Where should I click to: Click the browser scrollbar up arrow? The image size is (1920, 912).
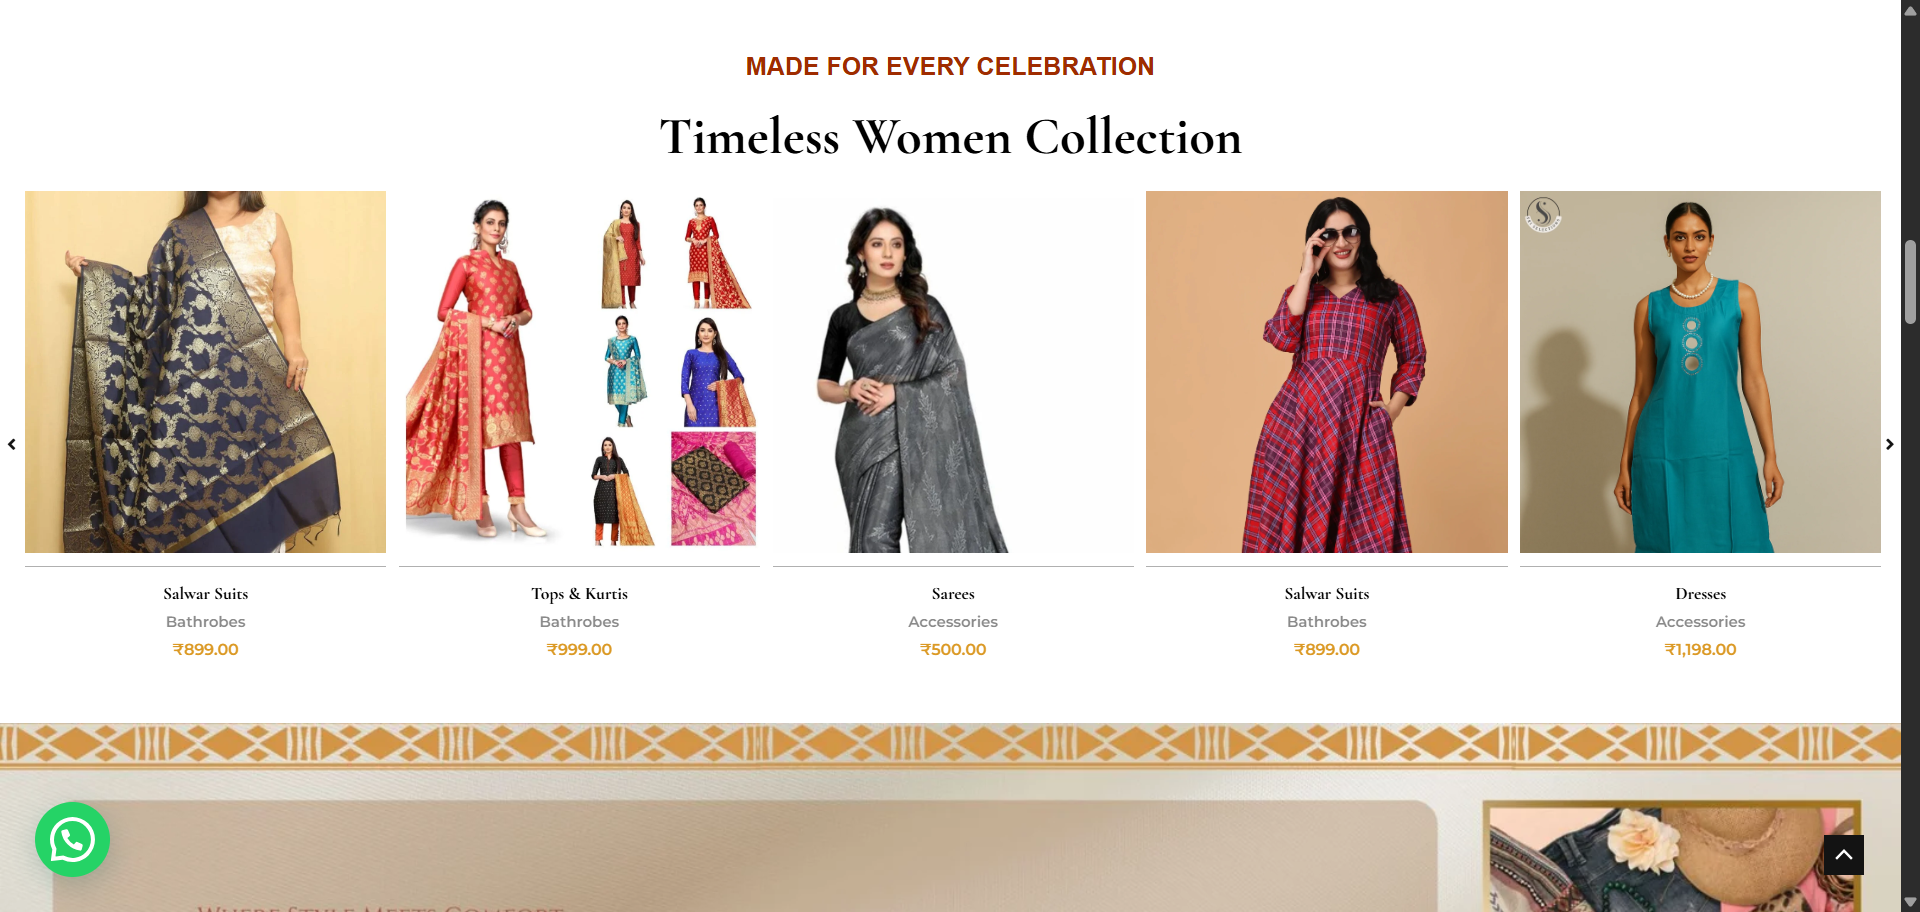[x=1910, y=9]
